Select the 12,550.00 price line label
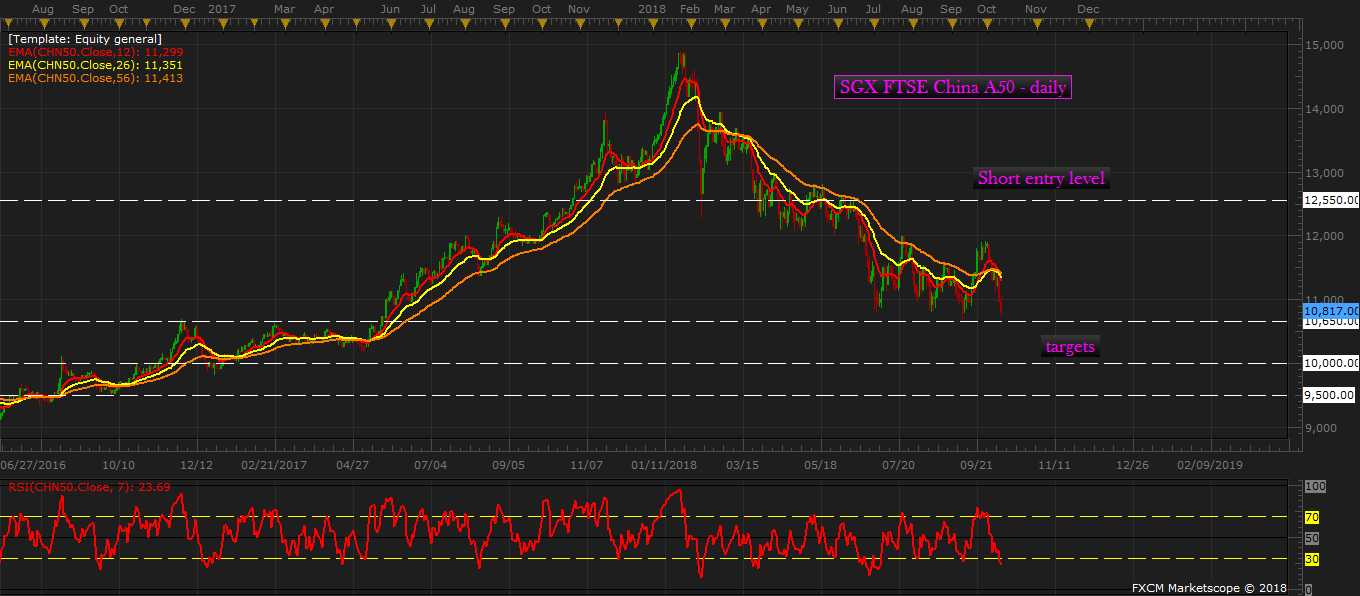The height and width of the screenshot is (596, 1360). 1330,200
